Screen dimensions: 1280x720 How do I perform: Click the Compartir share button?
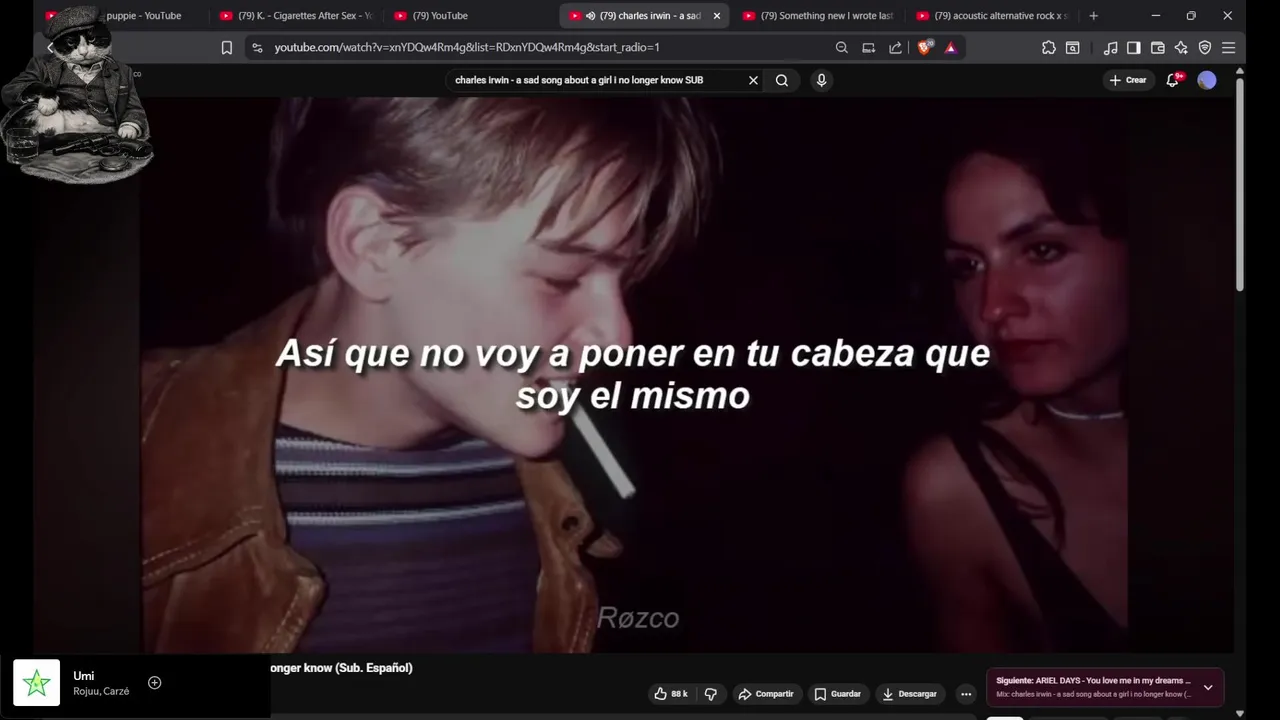coord(766,694)
